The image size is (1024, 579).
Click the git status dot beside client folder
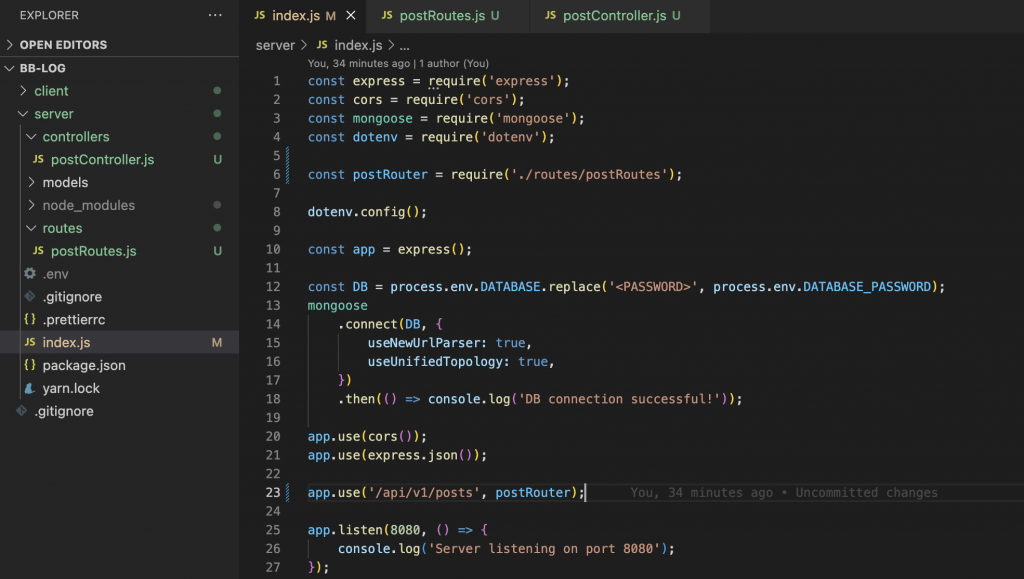pos(217,91)
